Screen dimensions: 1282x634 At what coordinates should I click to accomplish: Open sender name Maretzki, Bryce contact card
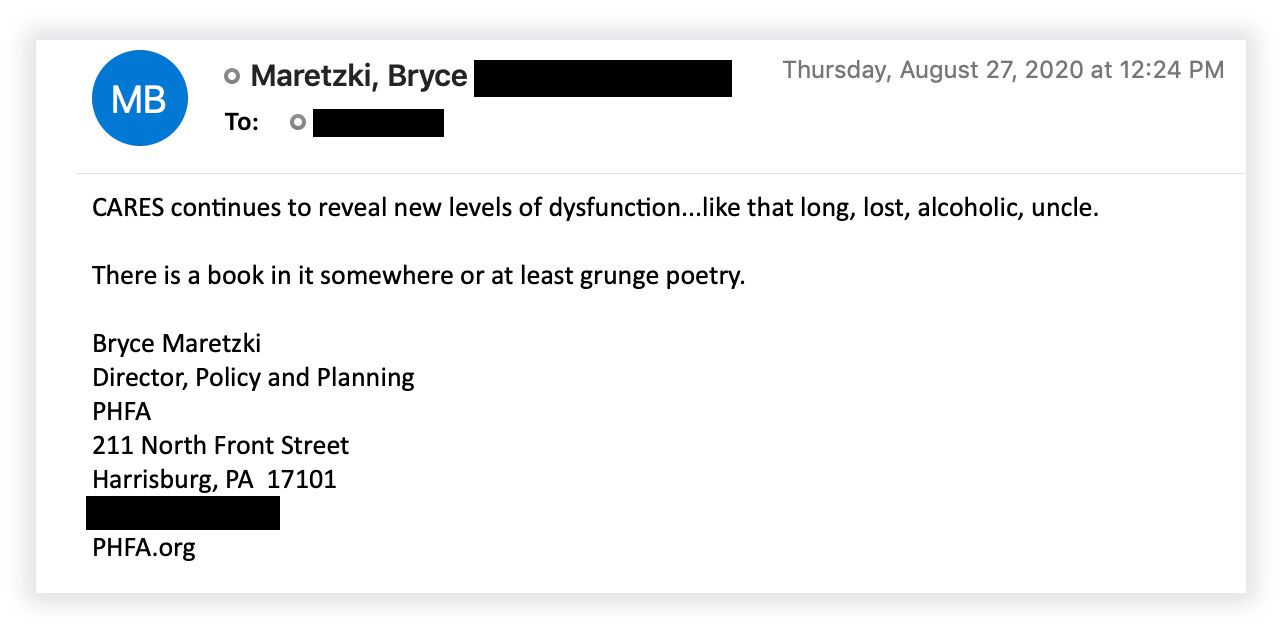[358, 76]
